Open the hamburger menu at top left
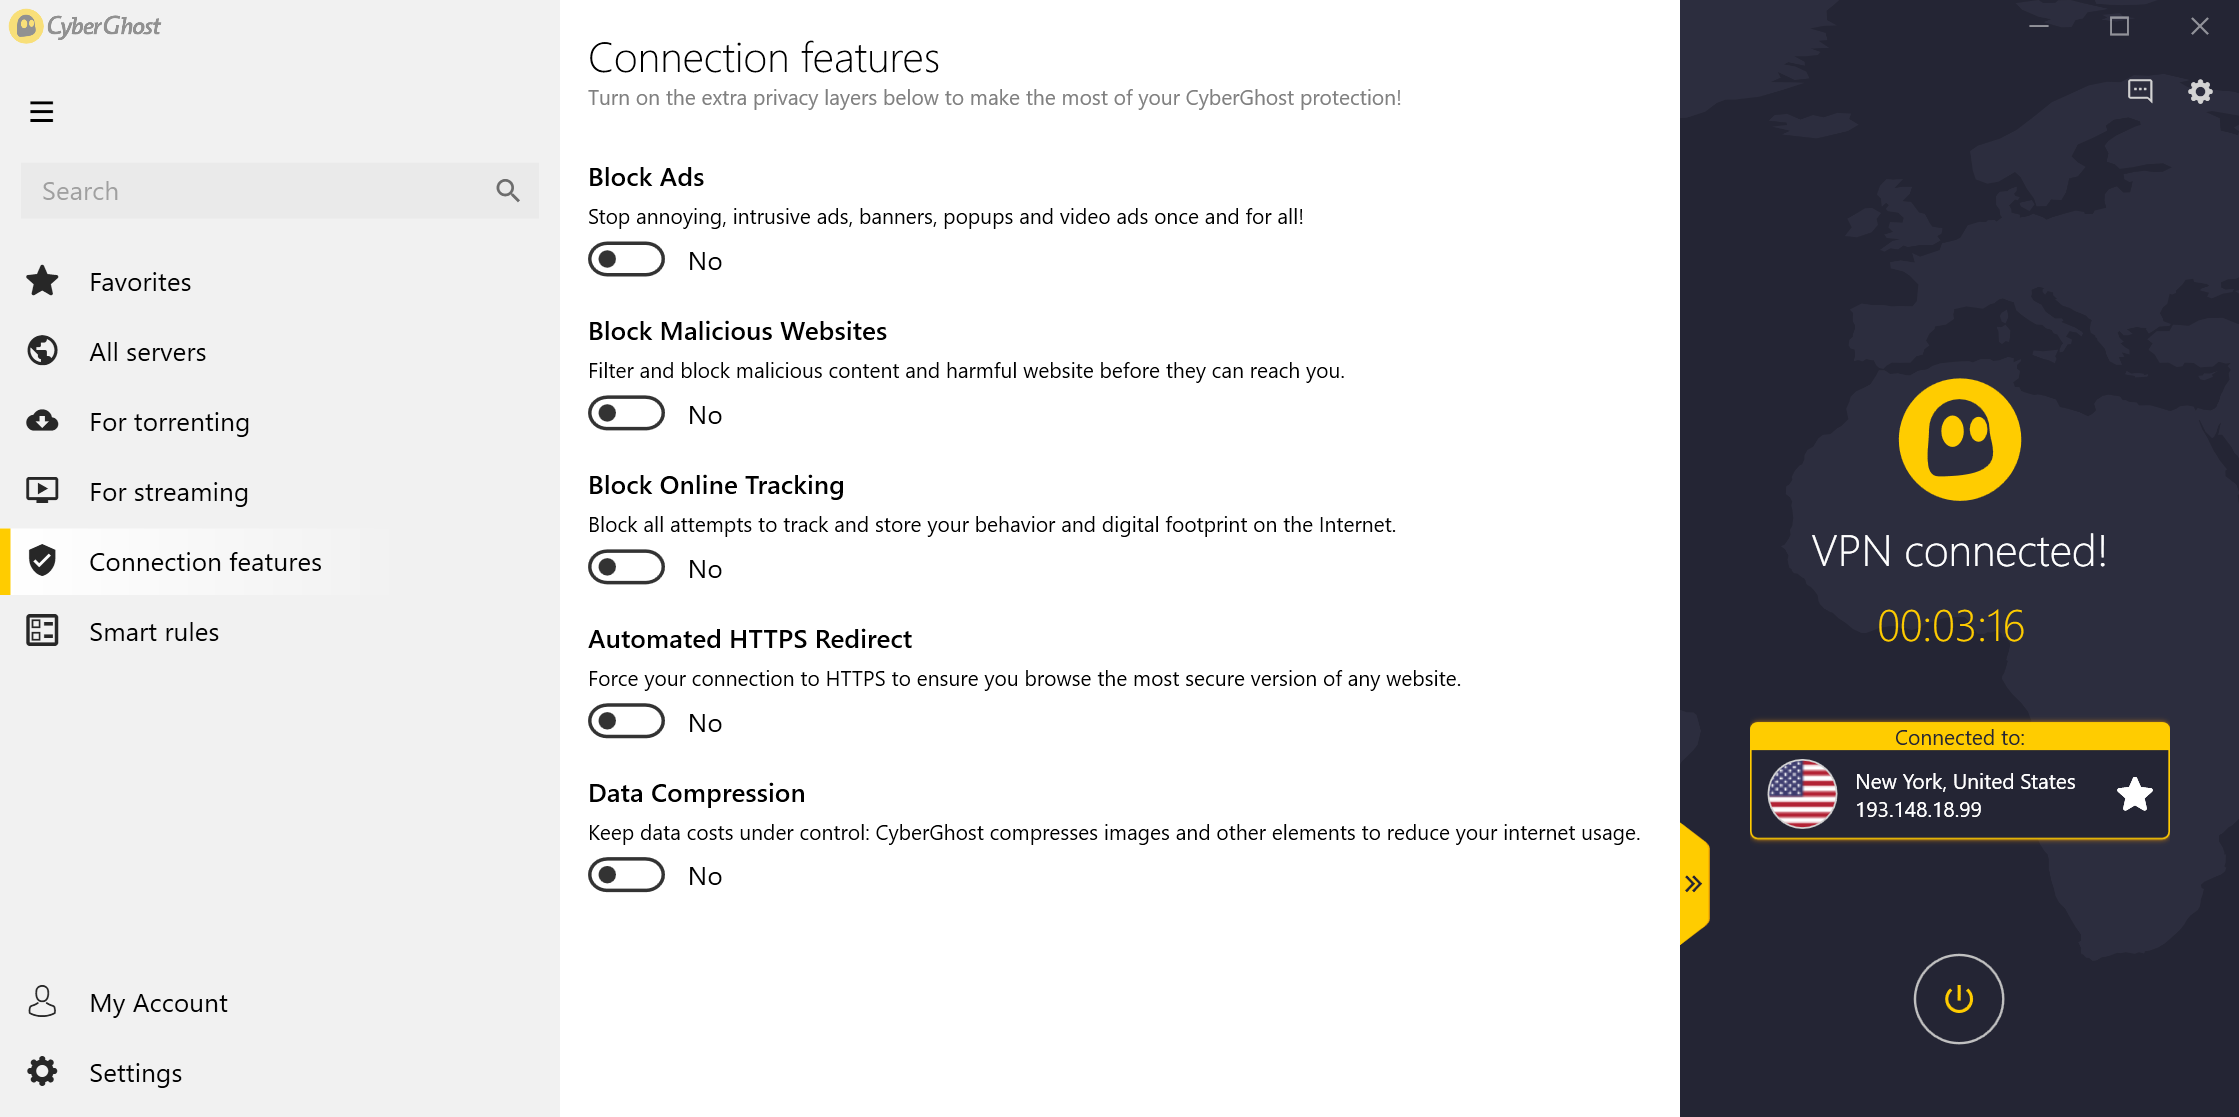The image size is (2239, 1117). tap(41, 111)
